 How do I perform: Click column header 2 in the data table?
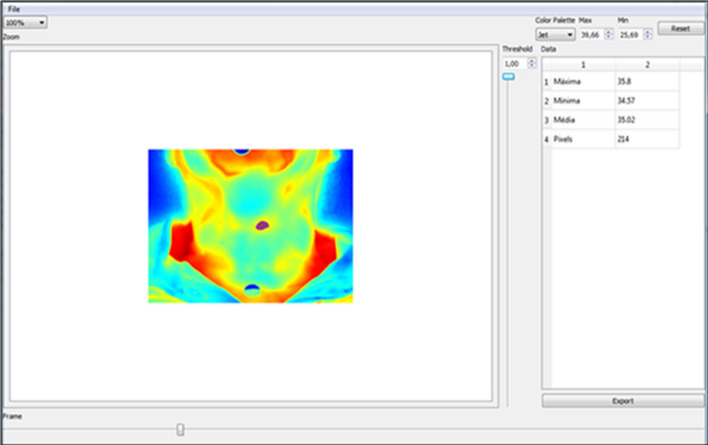pos(646,64)
